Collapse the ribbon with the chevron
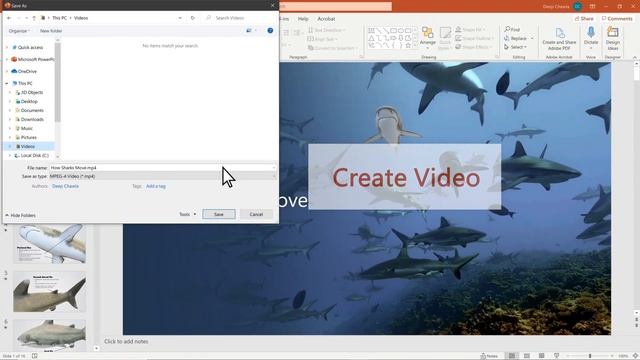The image size is (640, 360). click(x=635, y=57)
